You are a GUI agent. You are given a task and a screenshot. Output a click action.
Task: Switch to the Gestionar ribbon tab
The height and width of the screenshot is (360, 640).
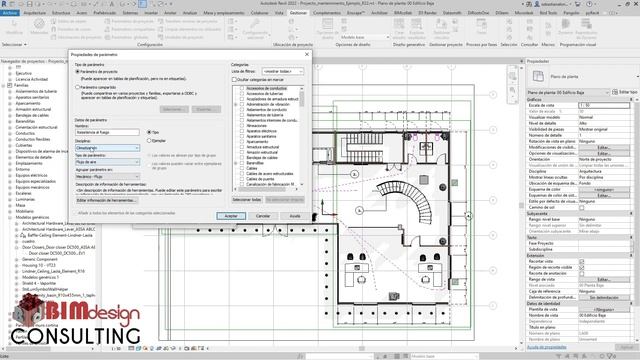pos(298,13)
